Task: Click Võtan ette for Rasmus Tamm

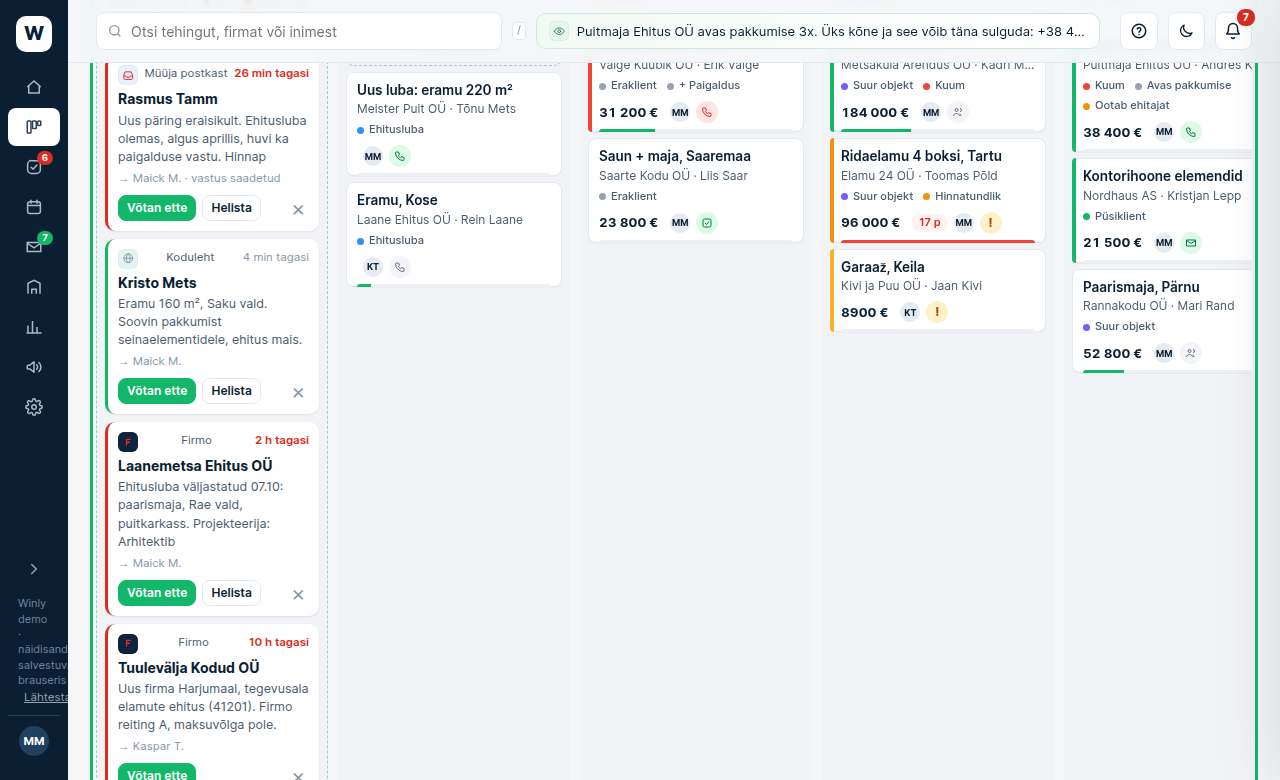Action: [x=157, y=208]
